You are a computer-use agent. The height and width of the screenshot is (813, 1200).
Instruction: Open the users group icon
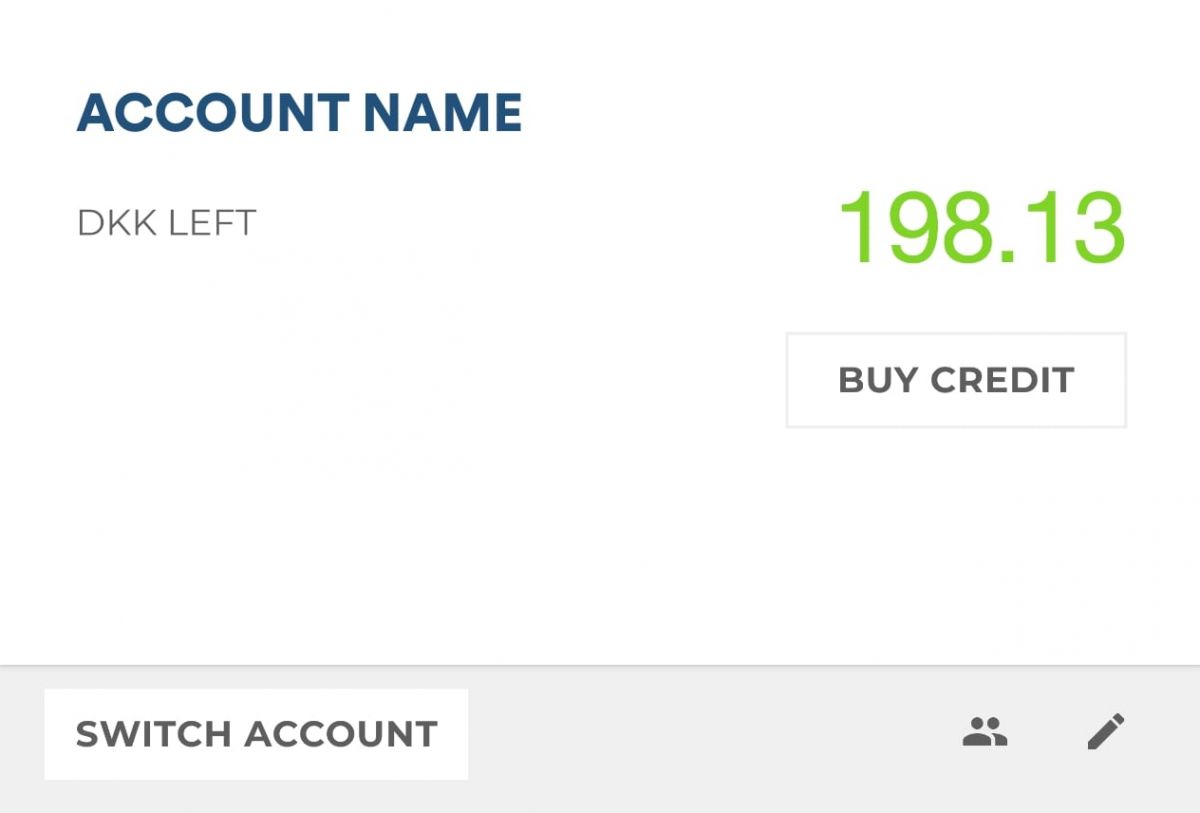985,733
